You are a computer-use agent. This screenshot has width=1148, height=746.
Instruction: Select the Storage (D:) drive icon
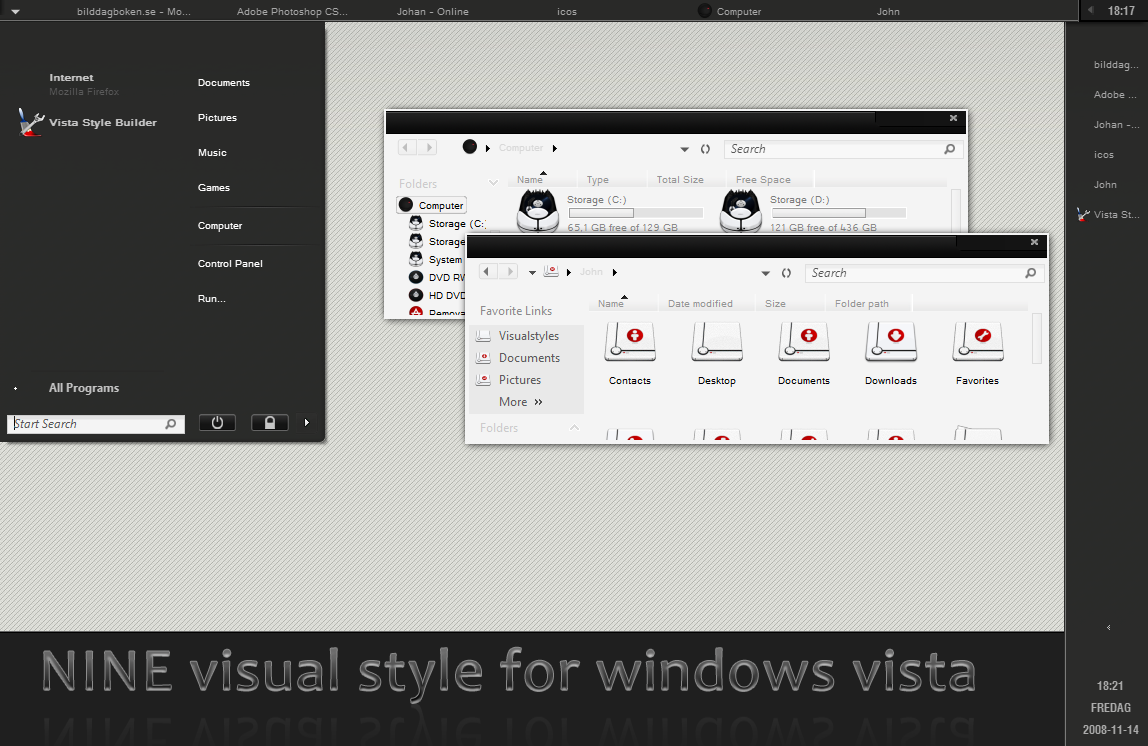(741, 210)
